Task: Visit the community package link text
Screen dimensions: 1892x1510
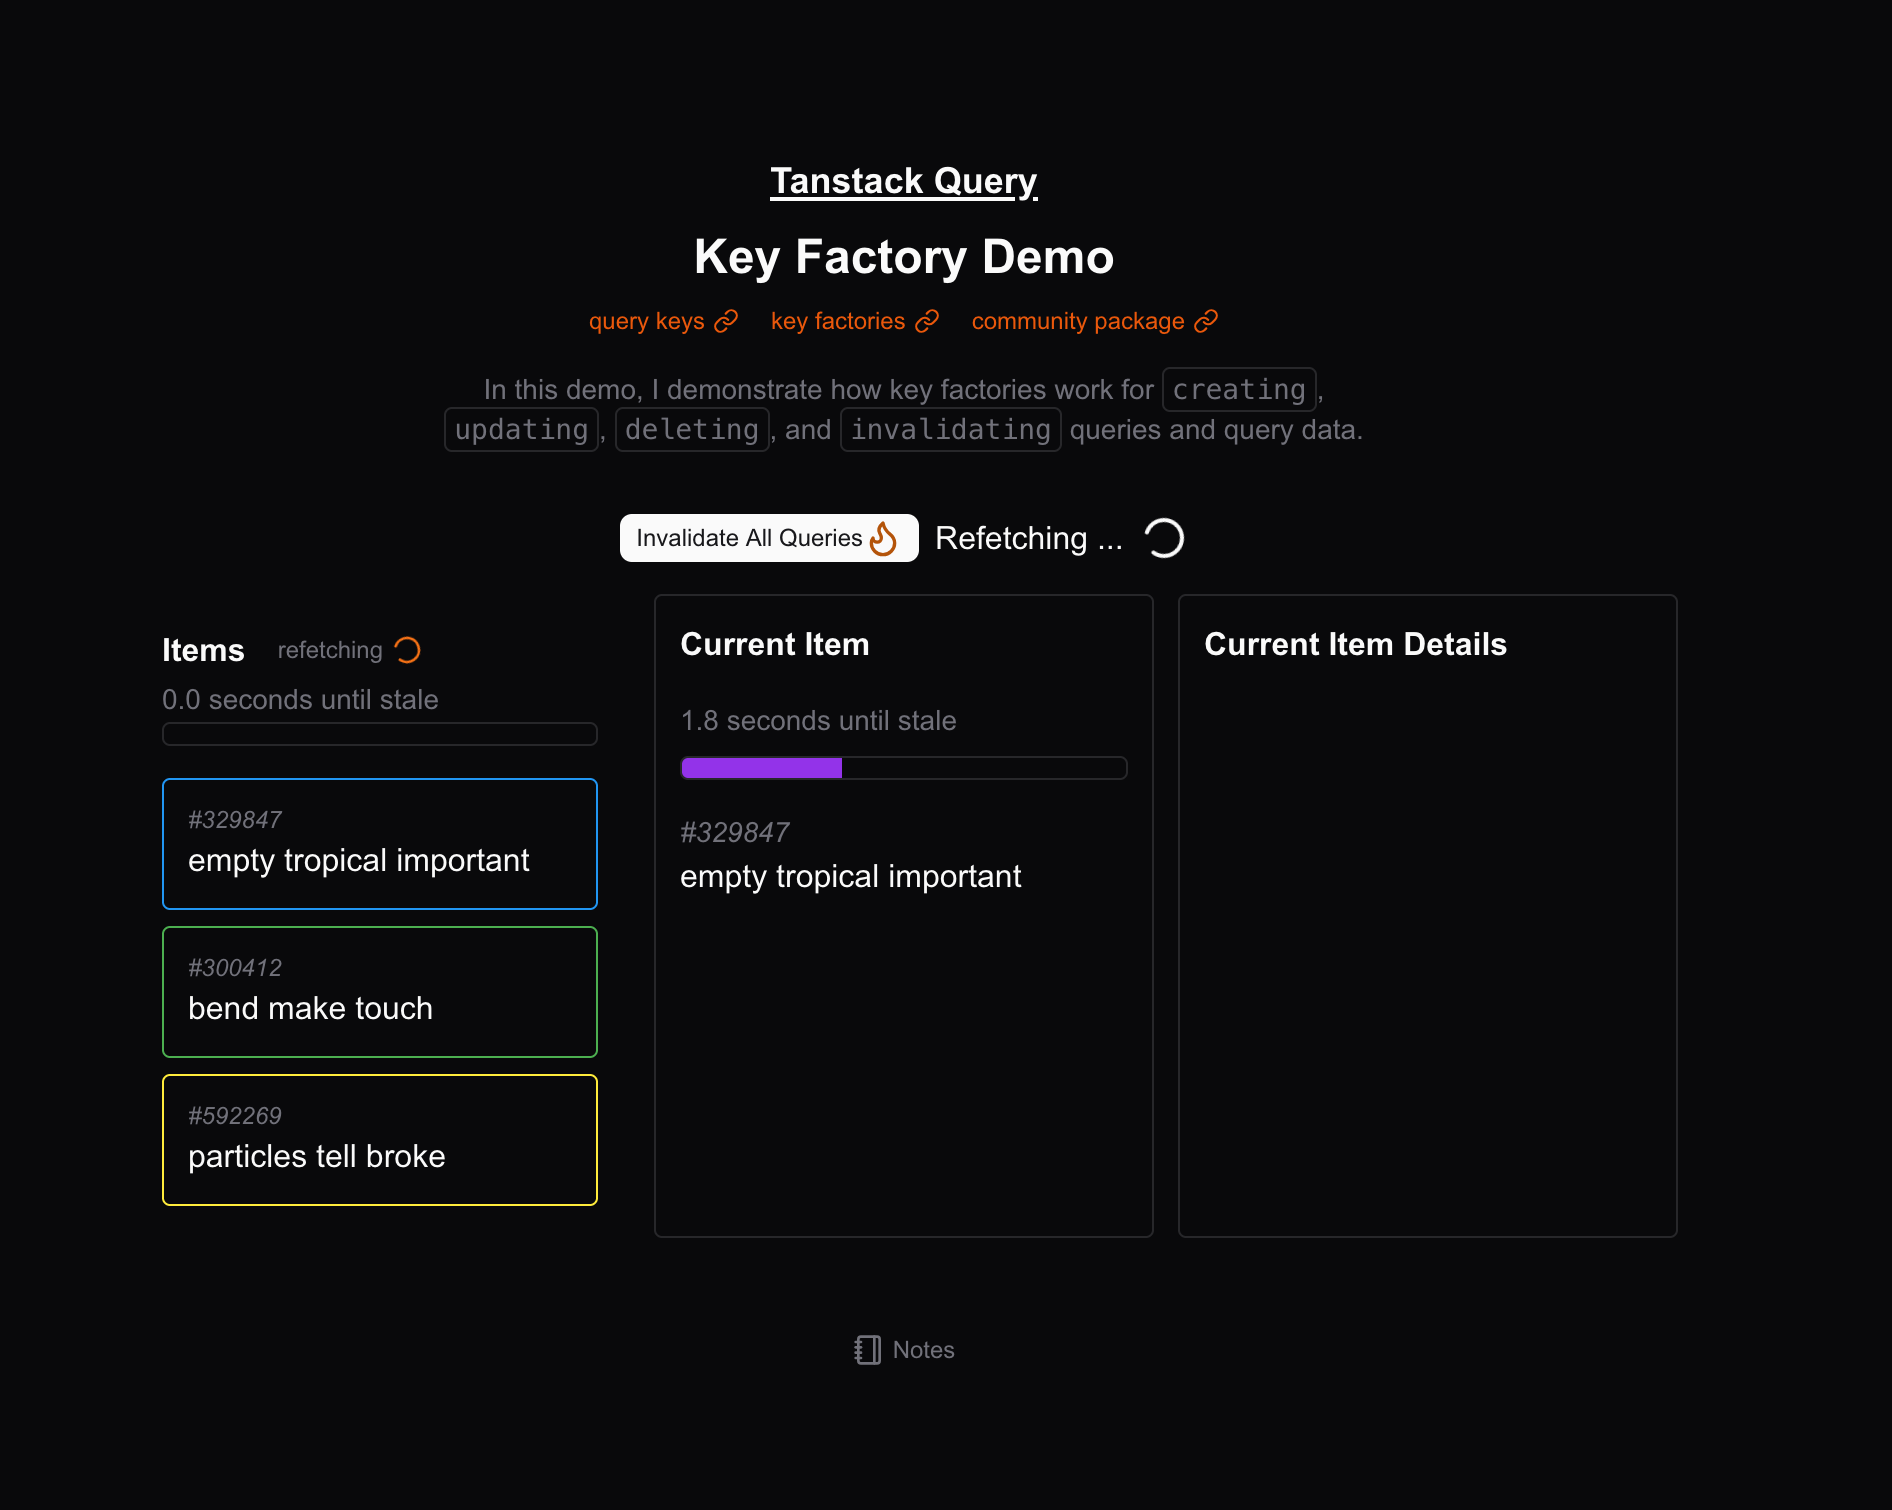Action: (x=1077, y=321)
